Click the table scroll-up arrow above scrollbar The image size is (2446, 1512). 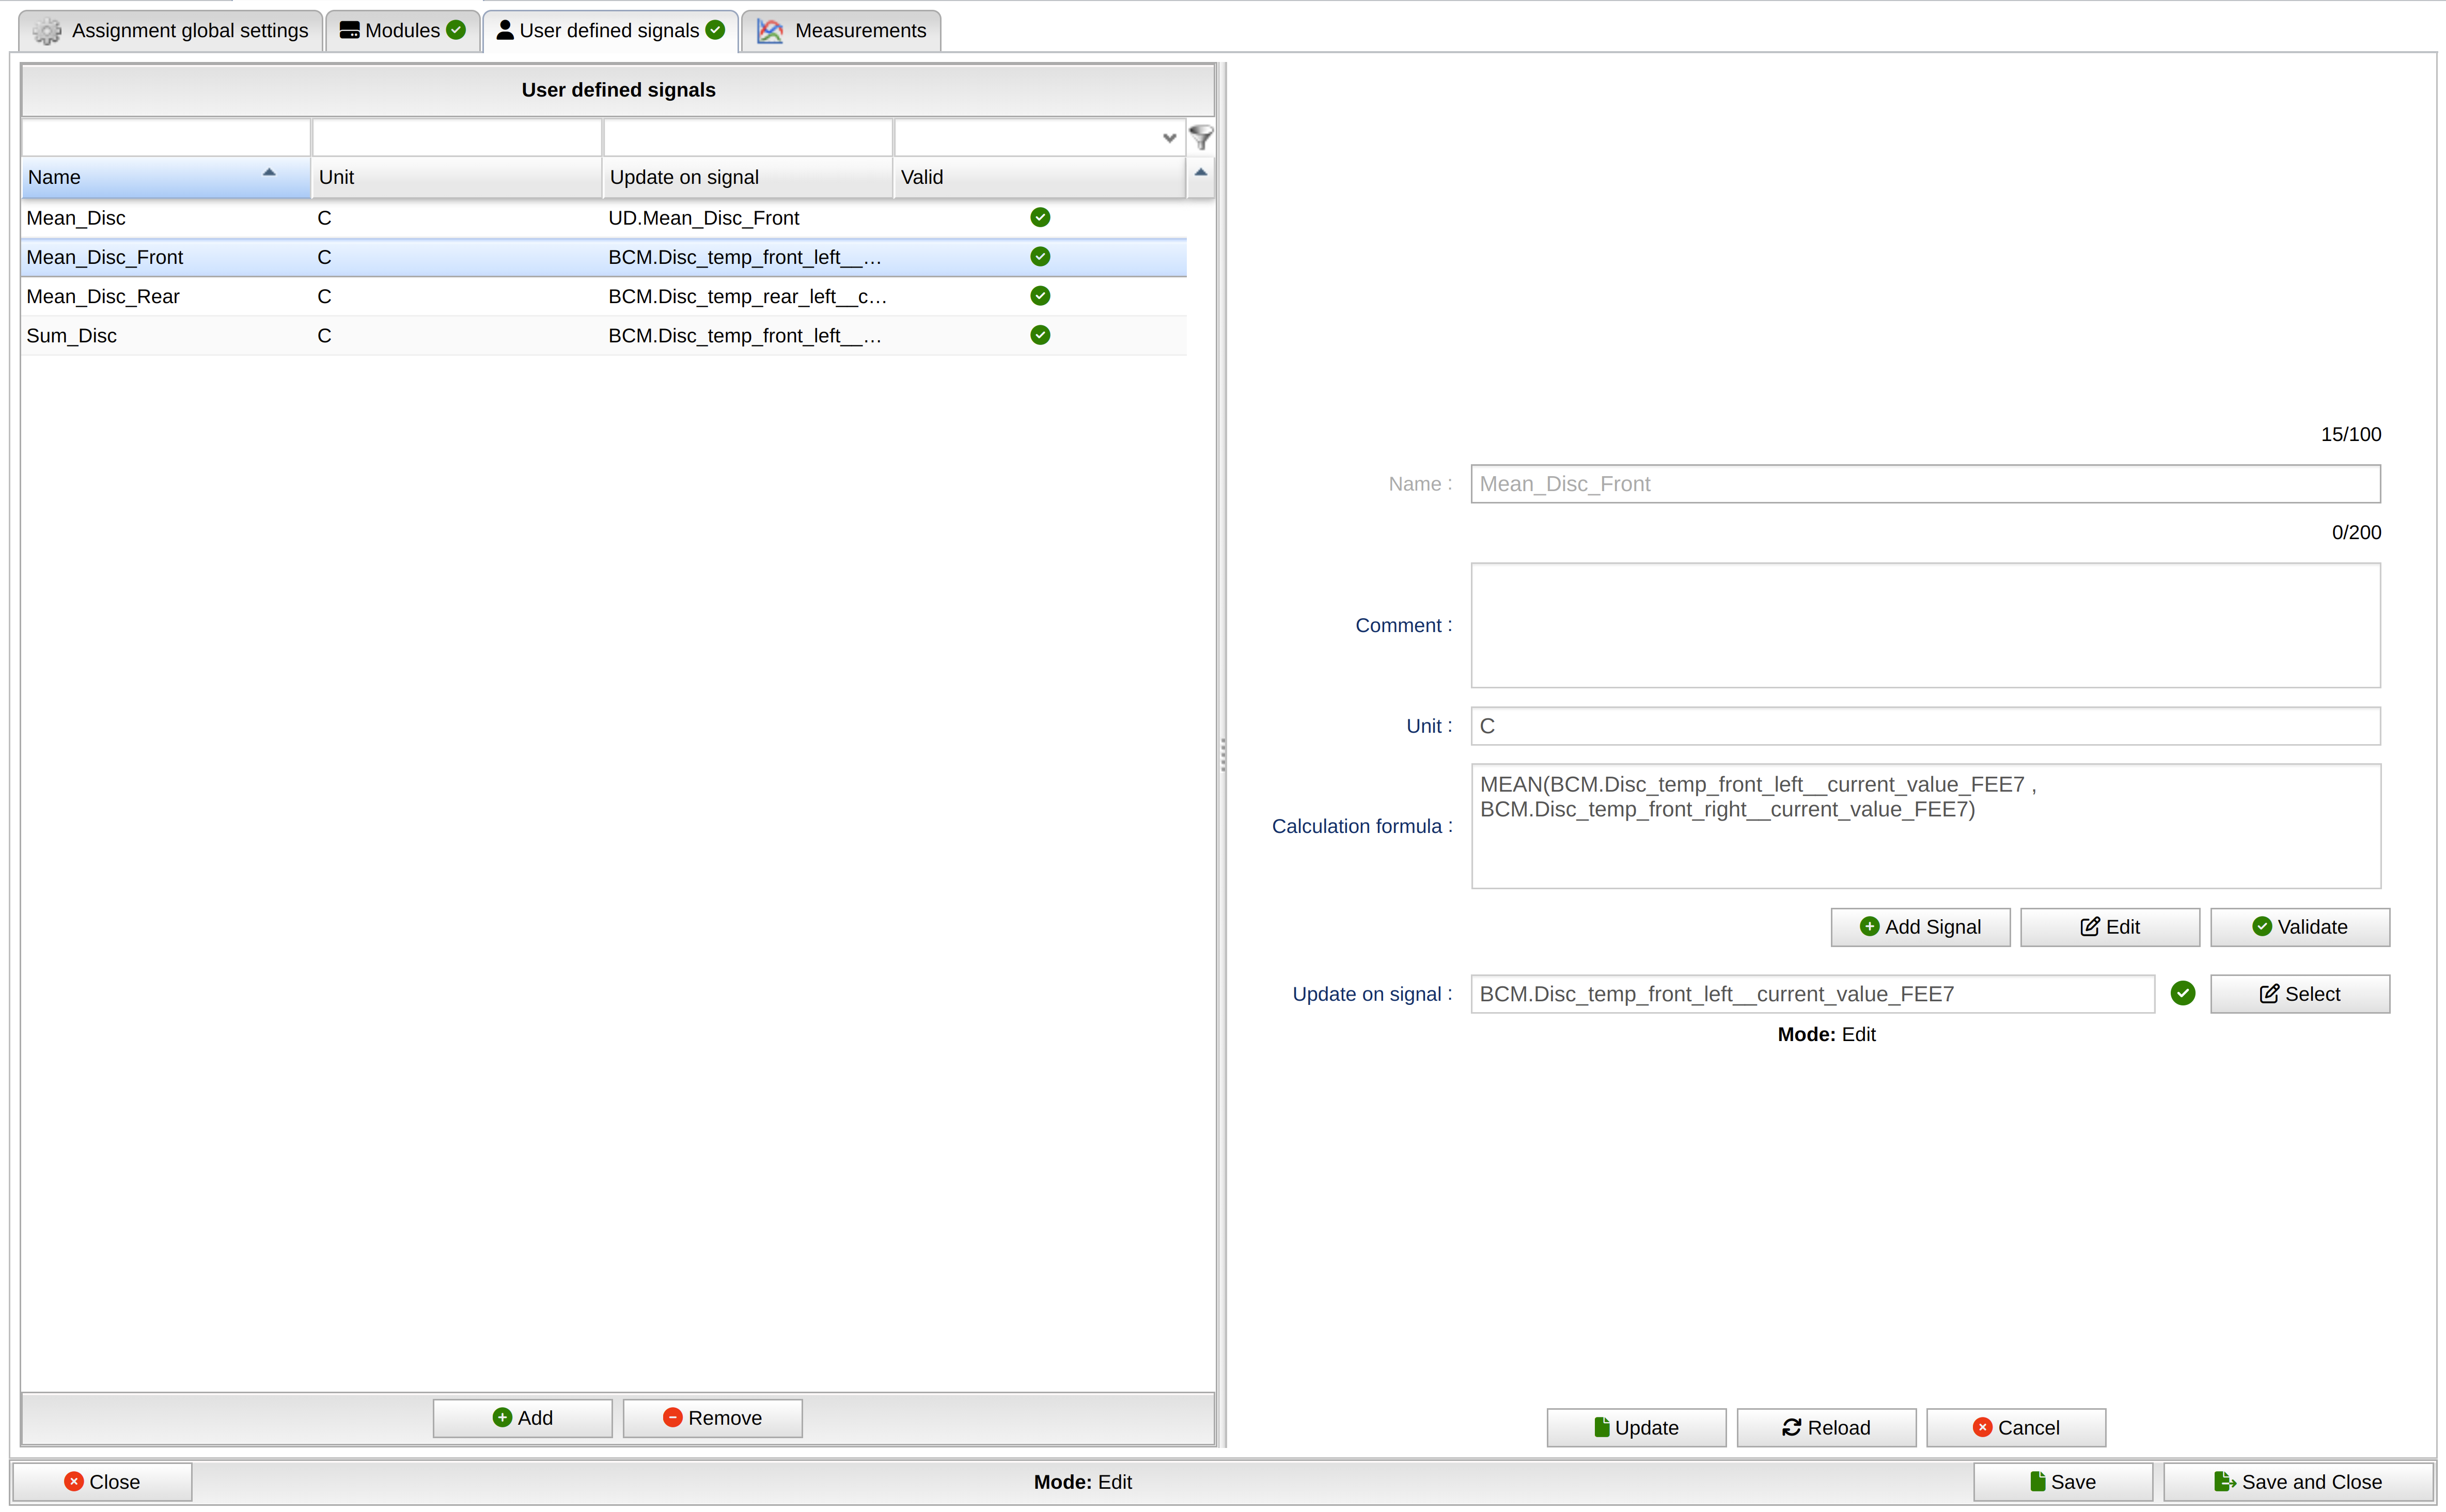tap(1200, 173)
